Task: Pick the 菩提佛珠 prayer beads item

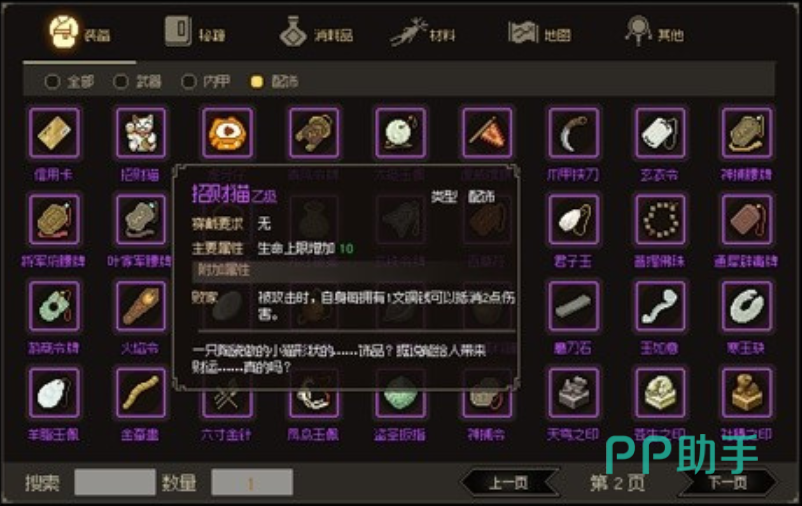Action: click(660, 219)
